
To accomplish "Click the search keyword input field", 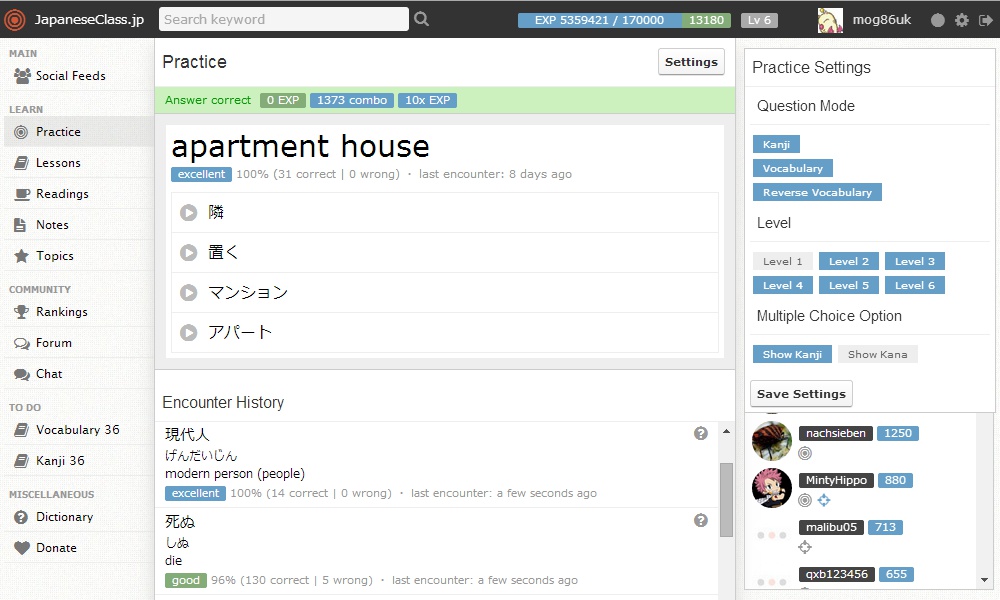I will 284,19.
